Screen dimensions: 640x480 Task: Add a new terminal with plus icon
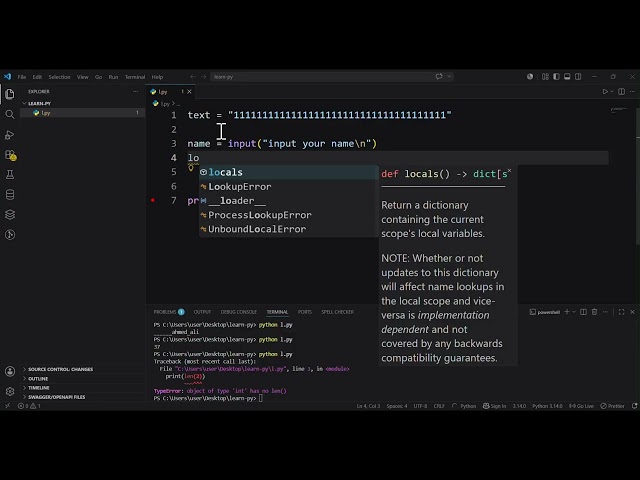(x=567, y=312)
